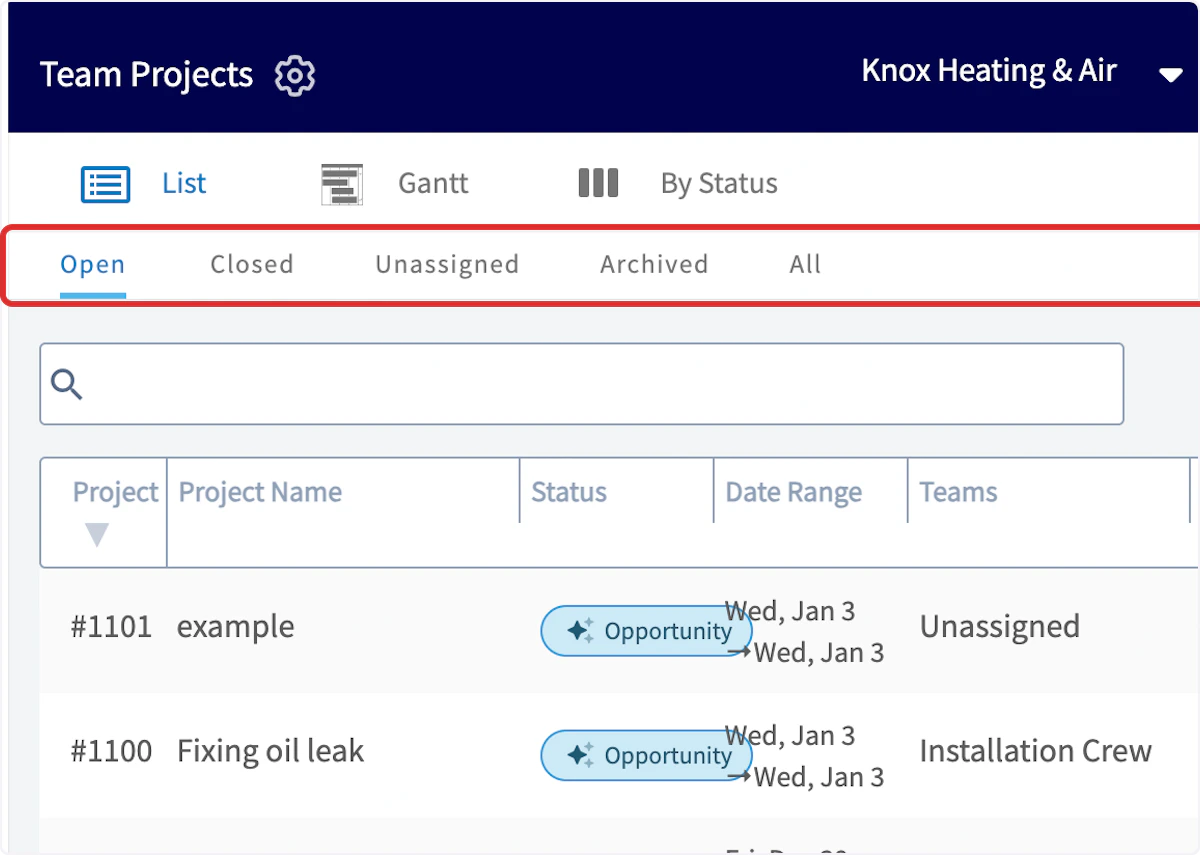Viewport: 1200px width, 855px height.
Task: Switch to By Status view label
Action: [x=719, y=184]
